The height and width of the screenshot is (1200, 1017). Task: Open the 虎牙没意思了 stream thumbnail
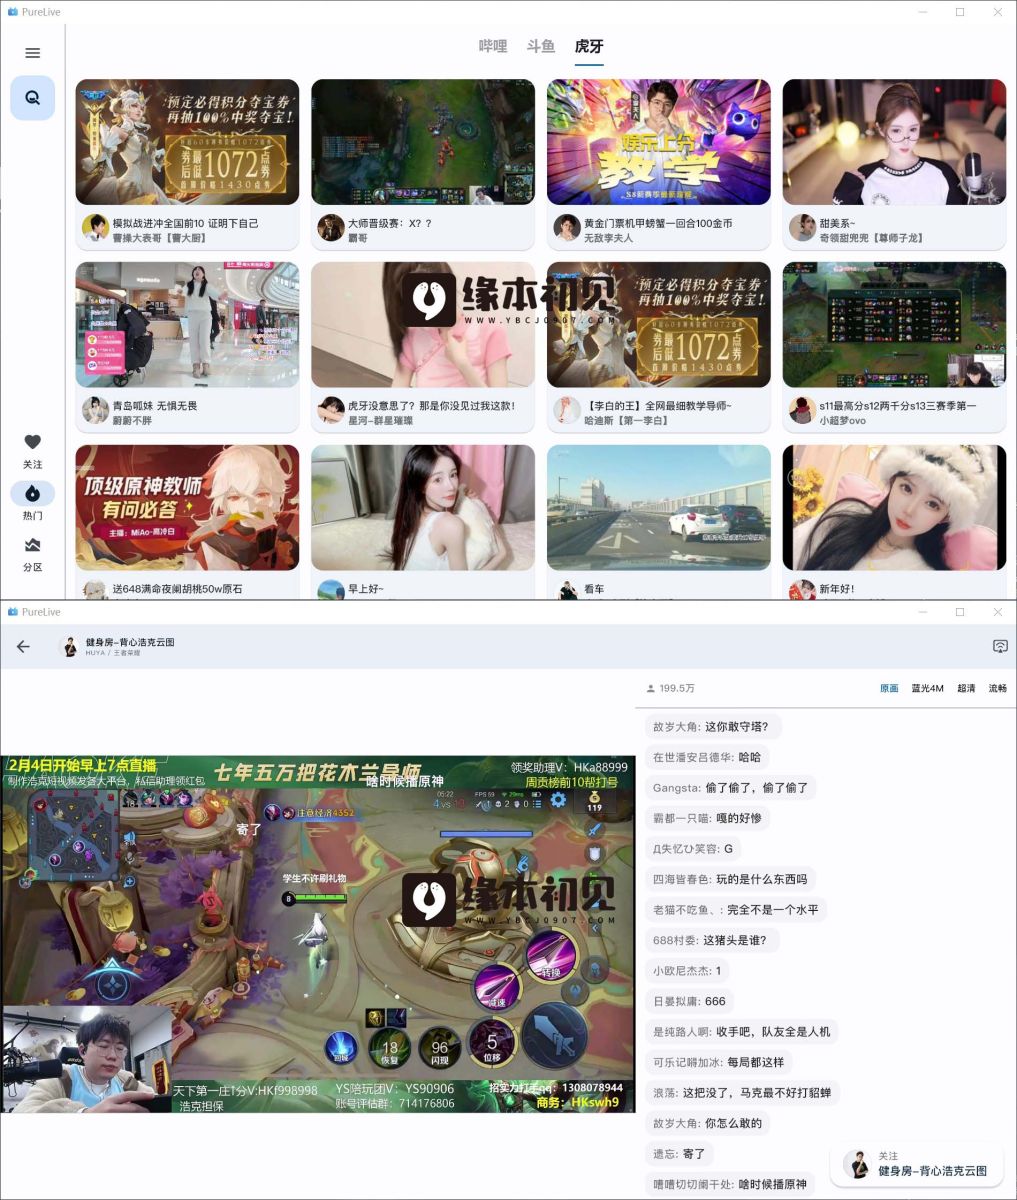423,325
